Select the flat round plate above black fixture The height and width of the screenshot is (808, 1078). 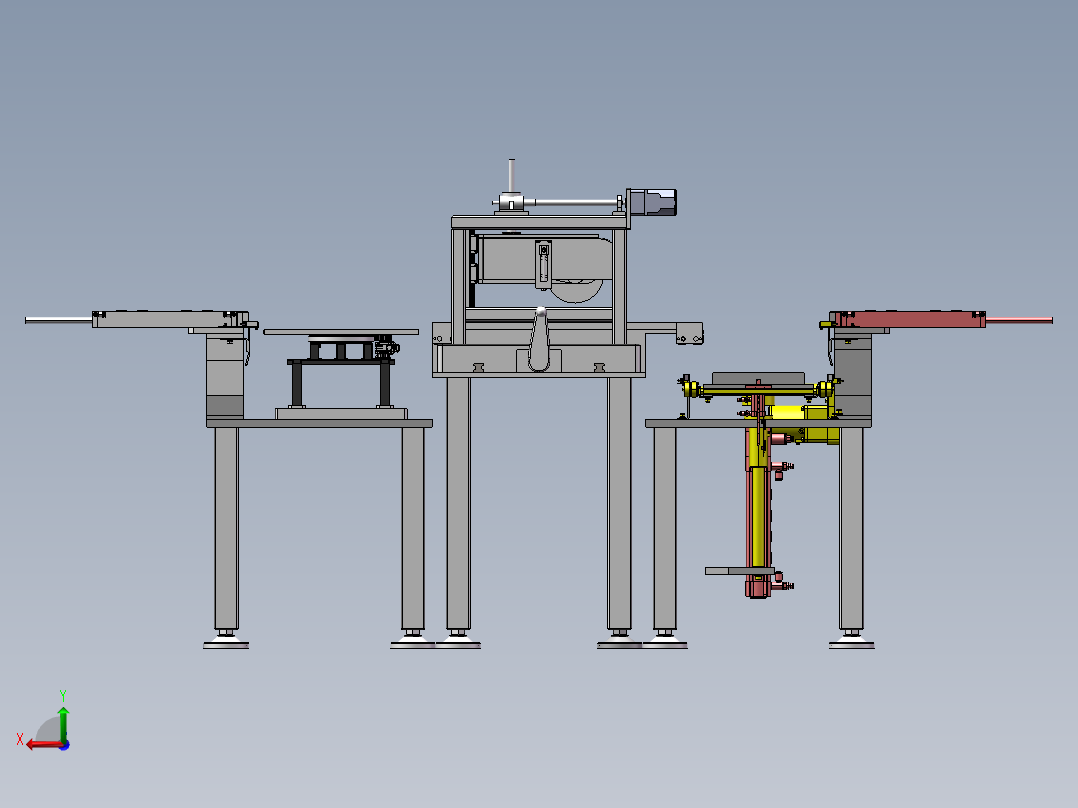point(341,332)
